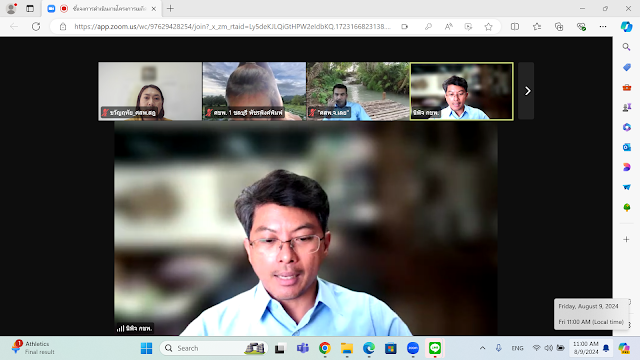640x360 pixels.
Task: Show hidden system tray icons
Action: (x=482, y=348)
